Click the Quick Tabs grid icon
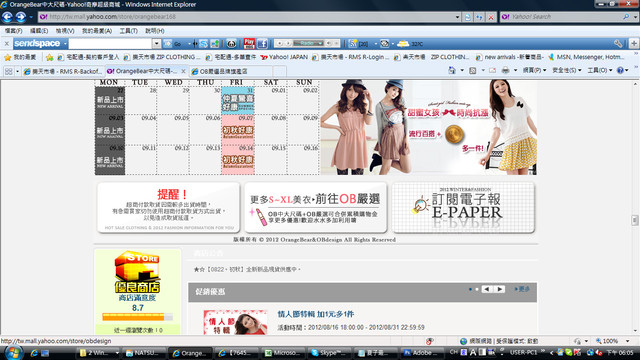Screen dimensions: 640x360 (x=8, y=71)
